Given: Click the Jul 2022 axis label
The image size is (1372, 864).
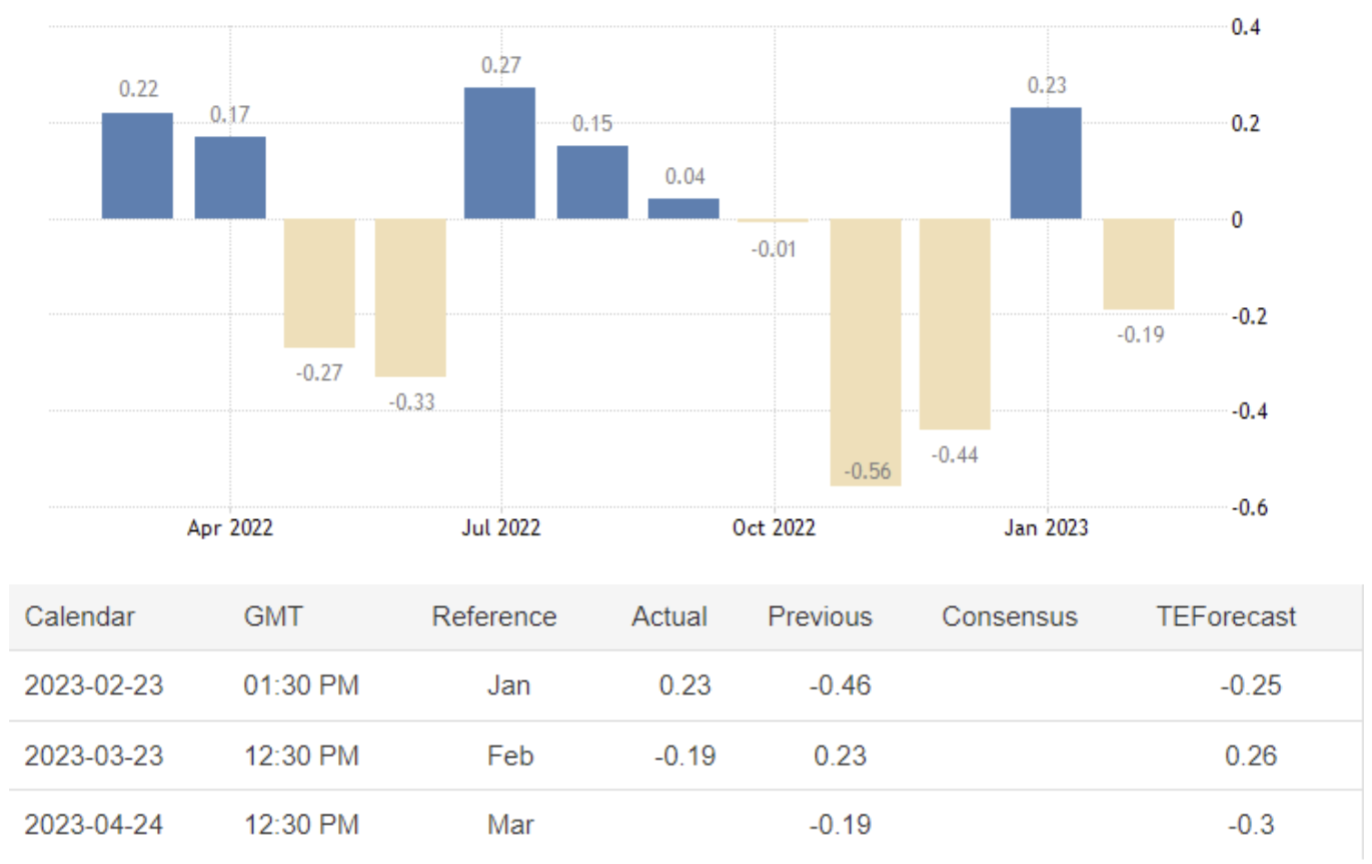Looking at the screenshot, I should click(x=501, y=528).
